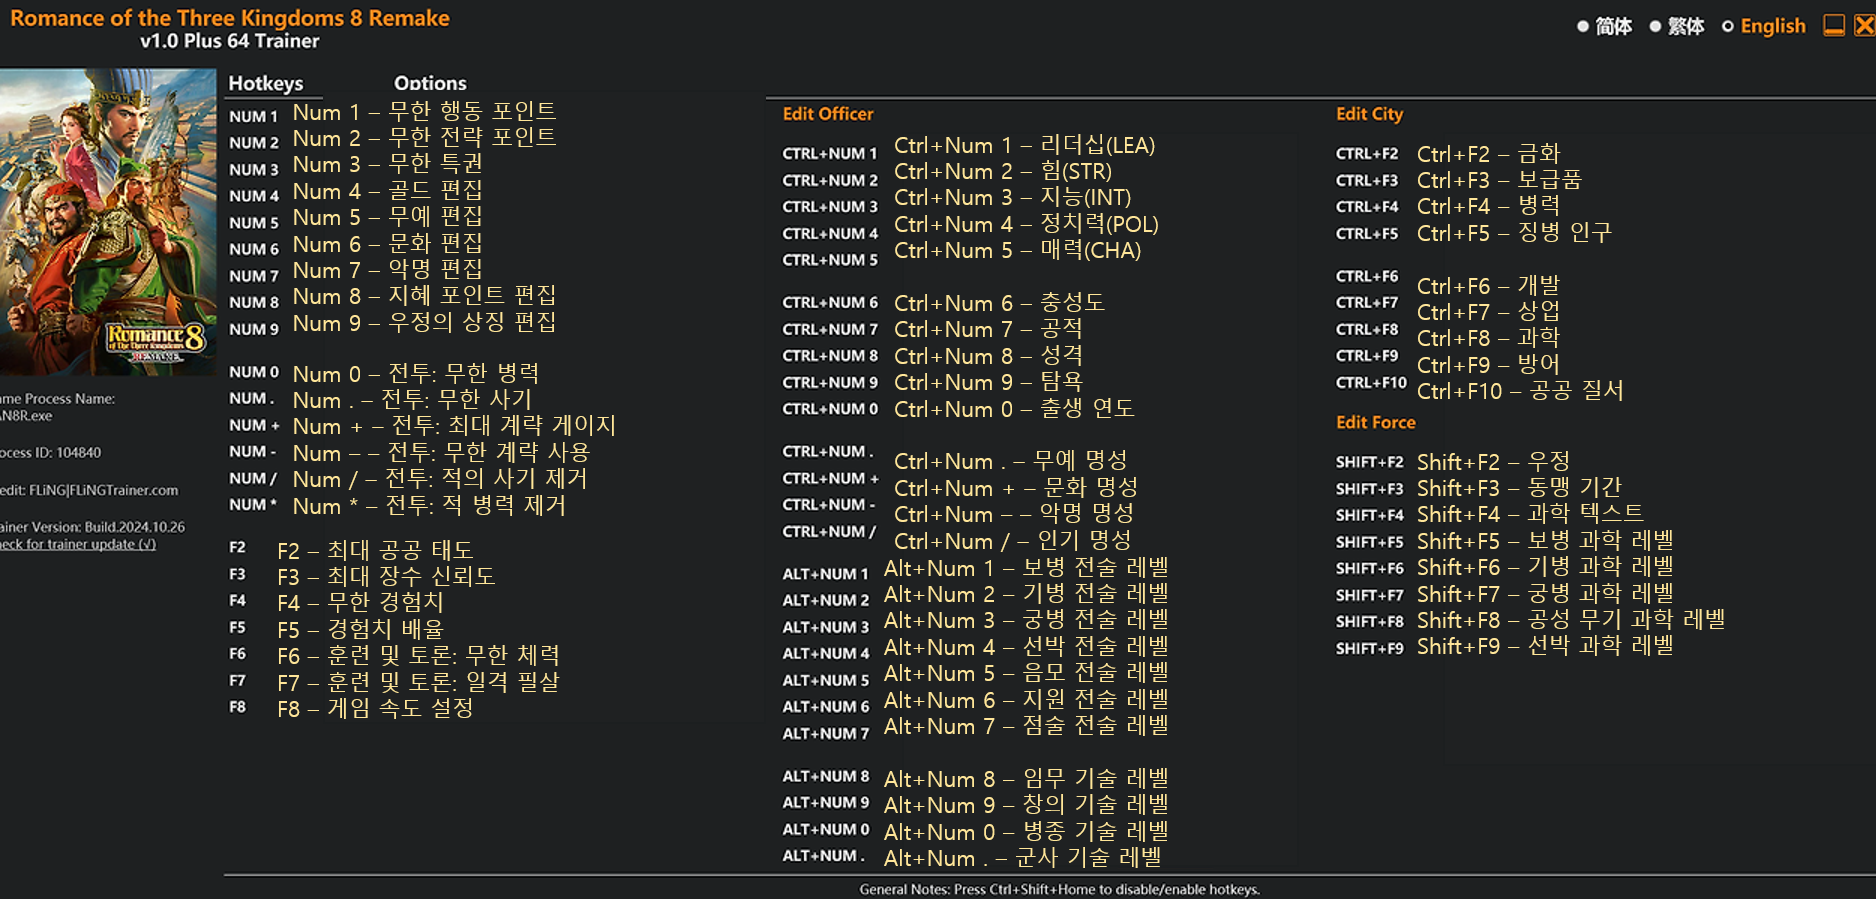Click the check for trainer update link
Viewport: 1876px width, 899px height.
pos(77,544)
